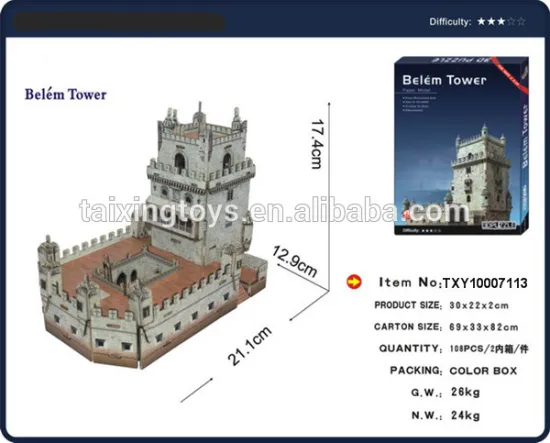
Task: Click the 'PRODUCT SIZE:' label
Action: click(408, 305)
